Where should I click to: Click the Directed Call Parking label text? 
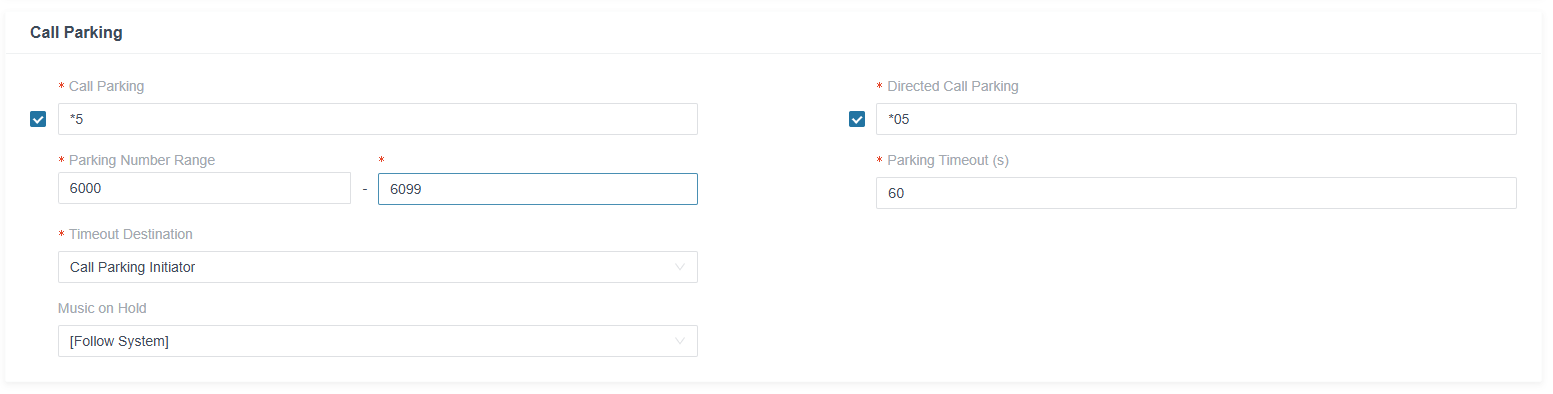pos(953,86)
